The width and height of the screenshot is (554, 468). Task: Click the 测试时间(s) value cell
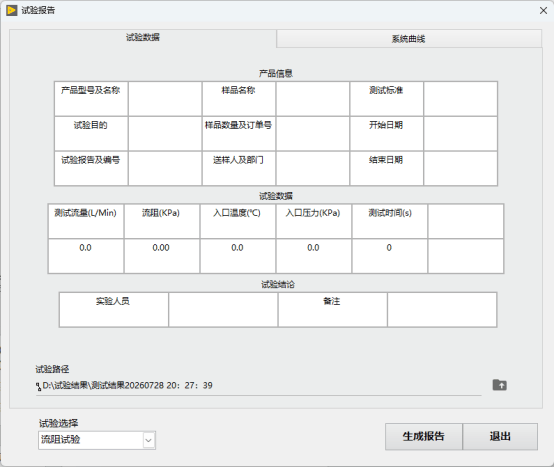point(389,256)
